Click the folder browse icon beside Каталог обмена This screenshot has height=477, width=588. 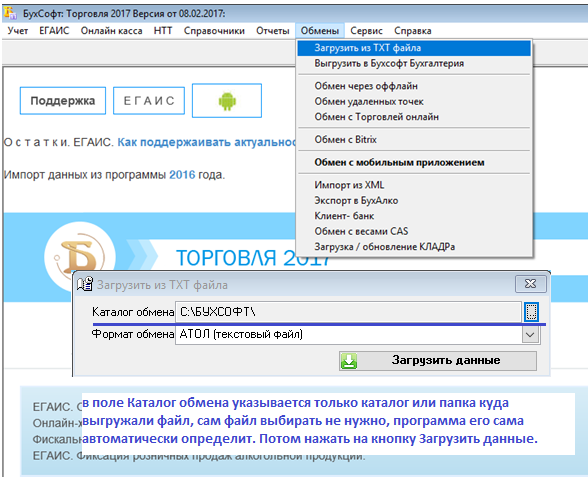pyautogui.click(x=531, y=312)
